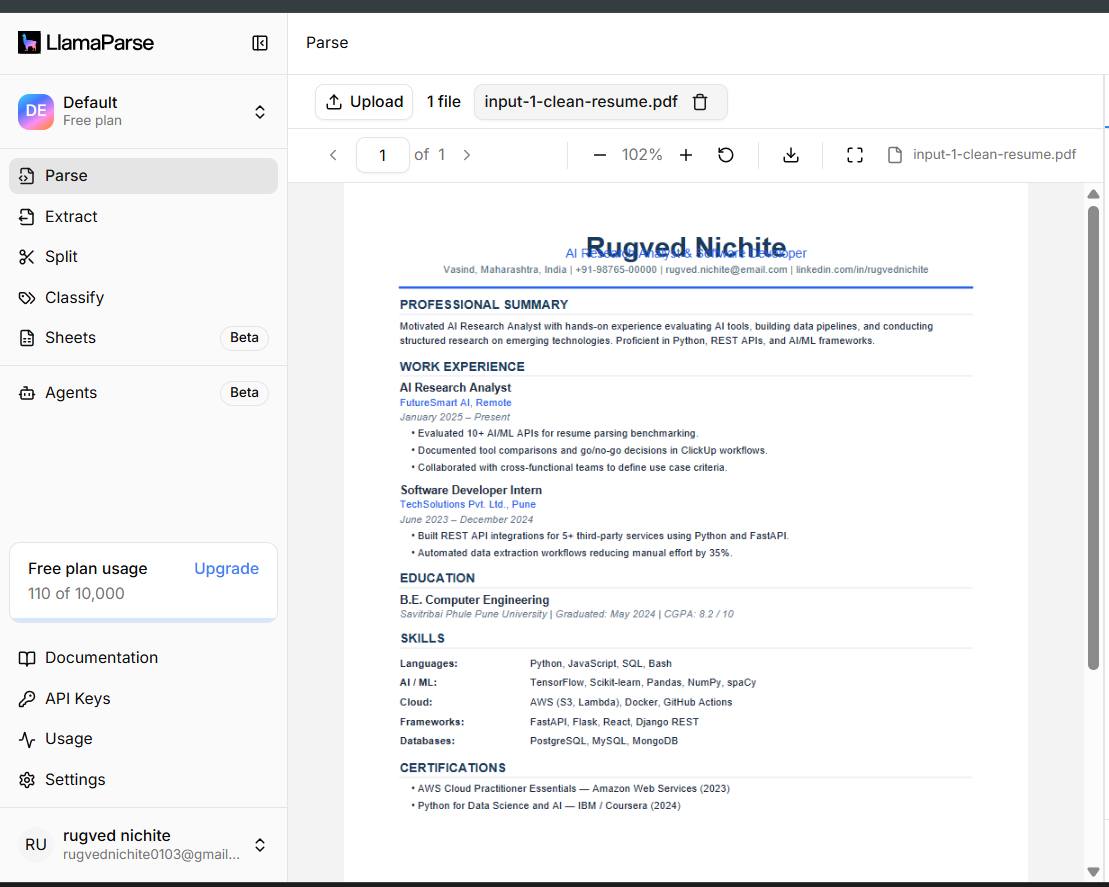Image resolution: width=1109 pixels, height=887 pixels.
Task: Click 'TechSolutions Pvt. Ltd., Pune' text
Action: coord(468,504)
